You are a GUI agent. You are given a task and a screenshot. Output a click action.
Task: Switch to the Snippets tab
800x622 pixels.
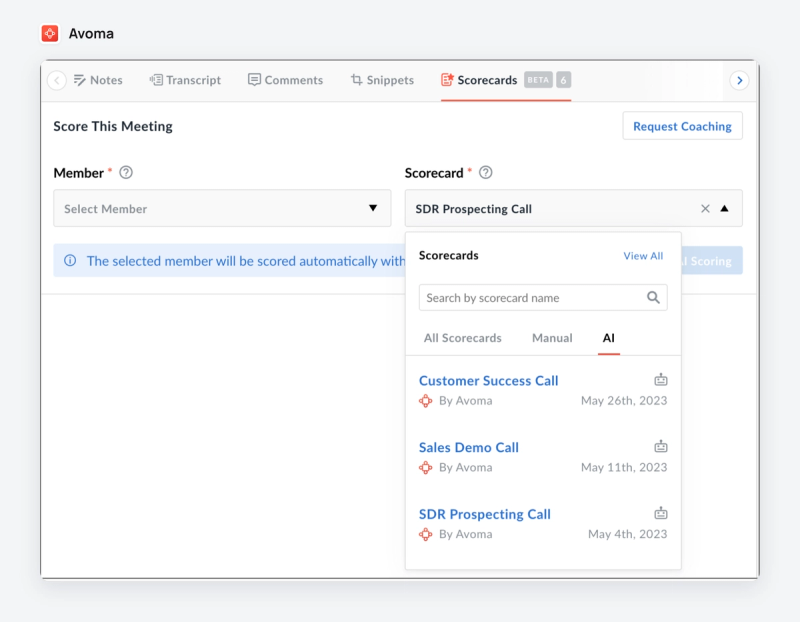click(x=382, y=80)
